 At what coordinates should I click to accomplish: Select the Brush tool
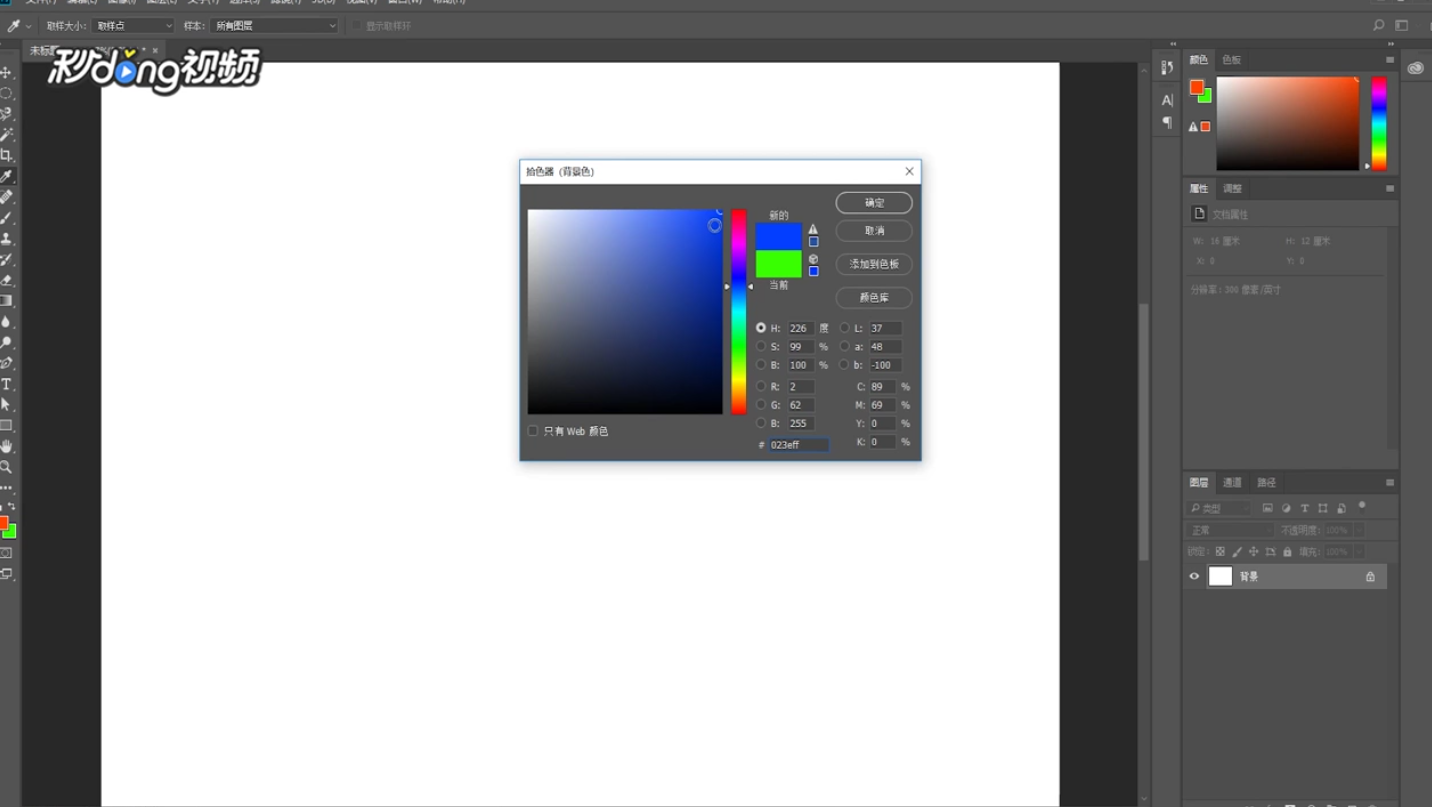(x=6, y=218)
